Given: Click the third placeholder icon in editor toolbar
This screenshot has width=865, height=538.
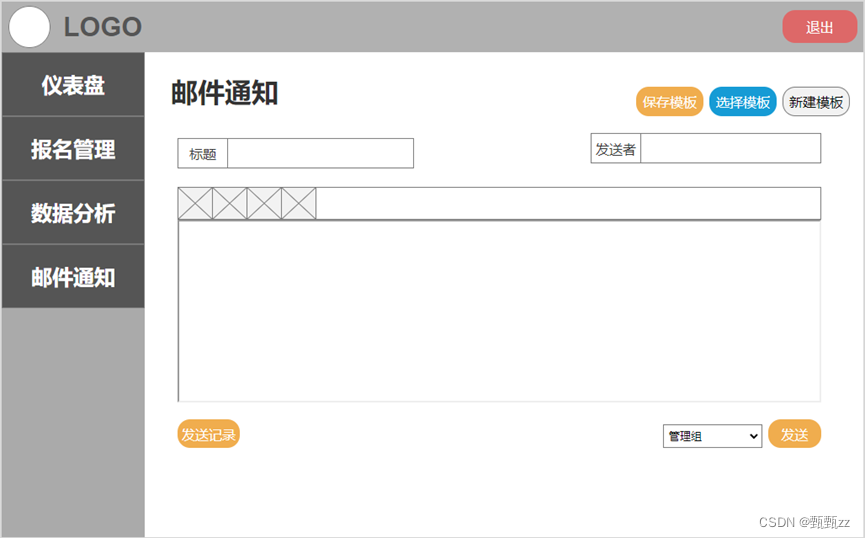Looking at the screenshot, I should click(x=264, y=204).
